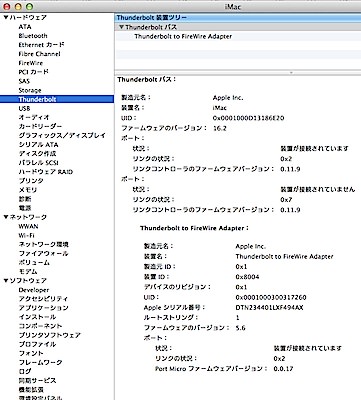Select フォント in the software list
361x400 pixels.
pos(31,353)
